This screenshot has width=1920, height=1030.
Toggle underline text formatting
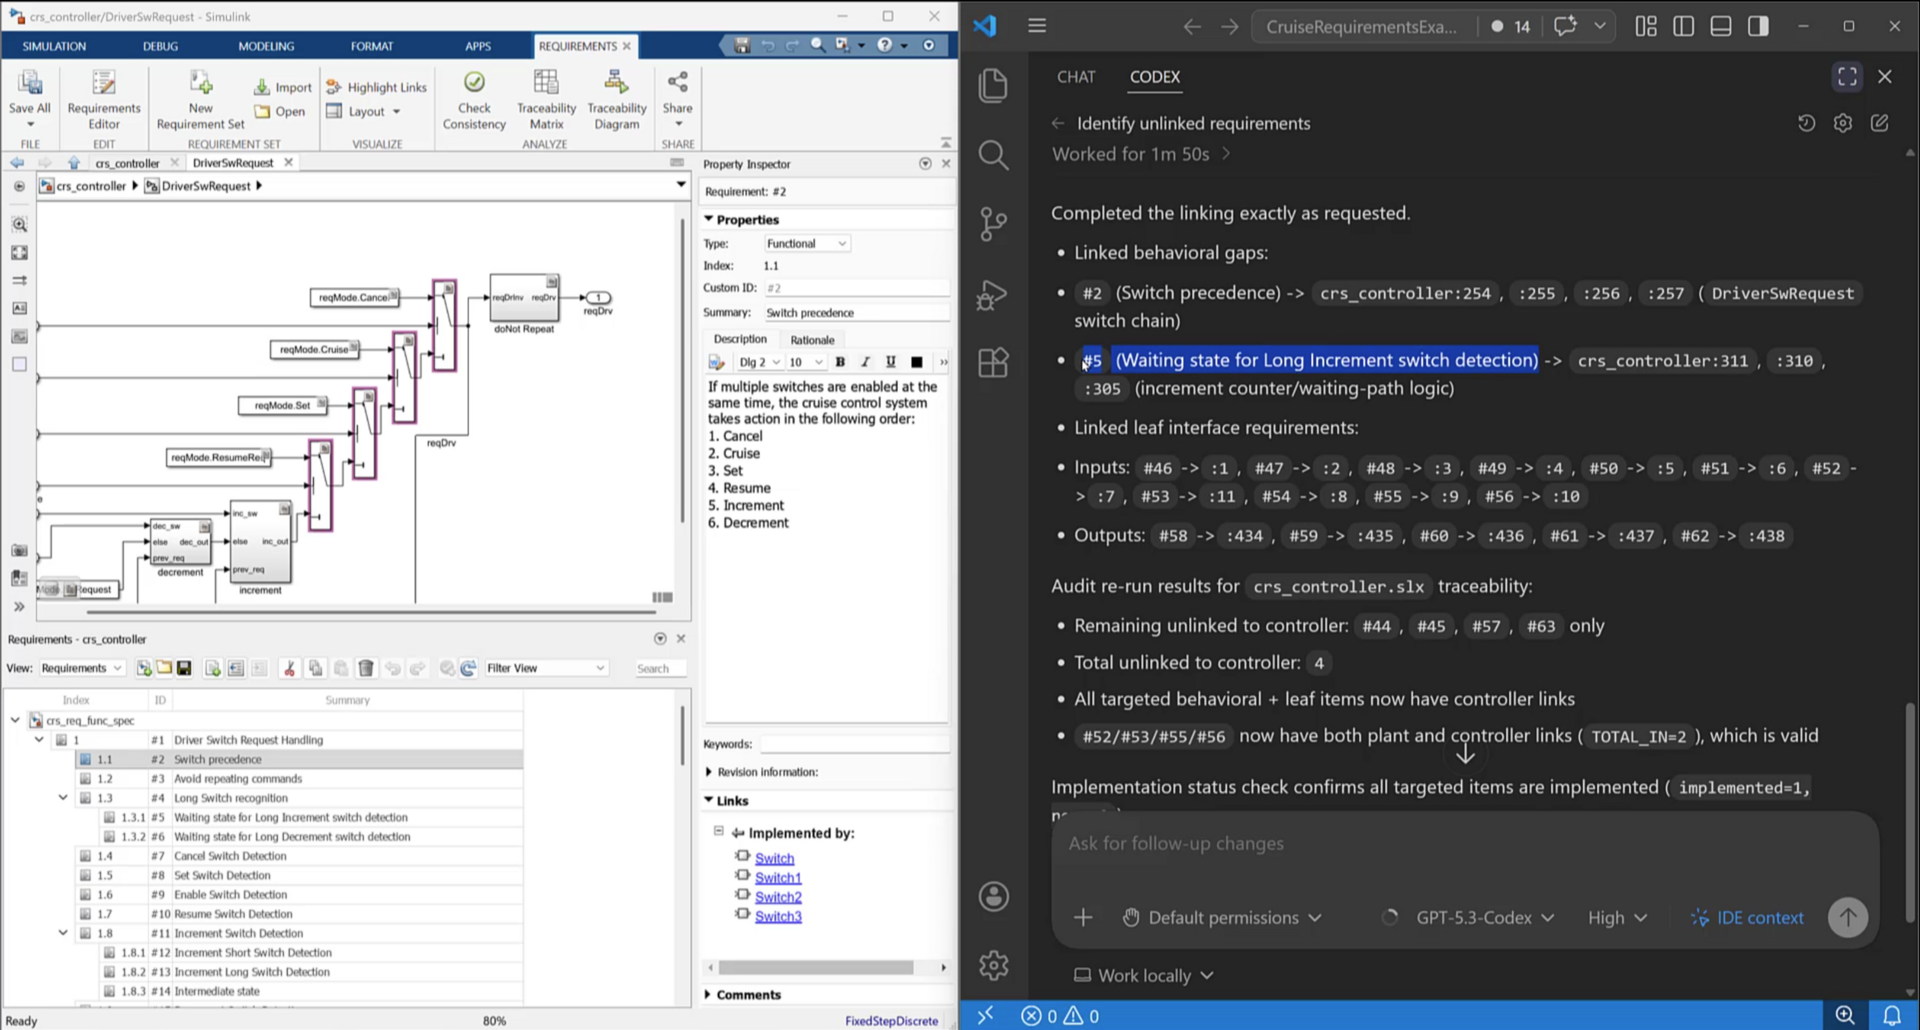(x=890, y=362)
